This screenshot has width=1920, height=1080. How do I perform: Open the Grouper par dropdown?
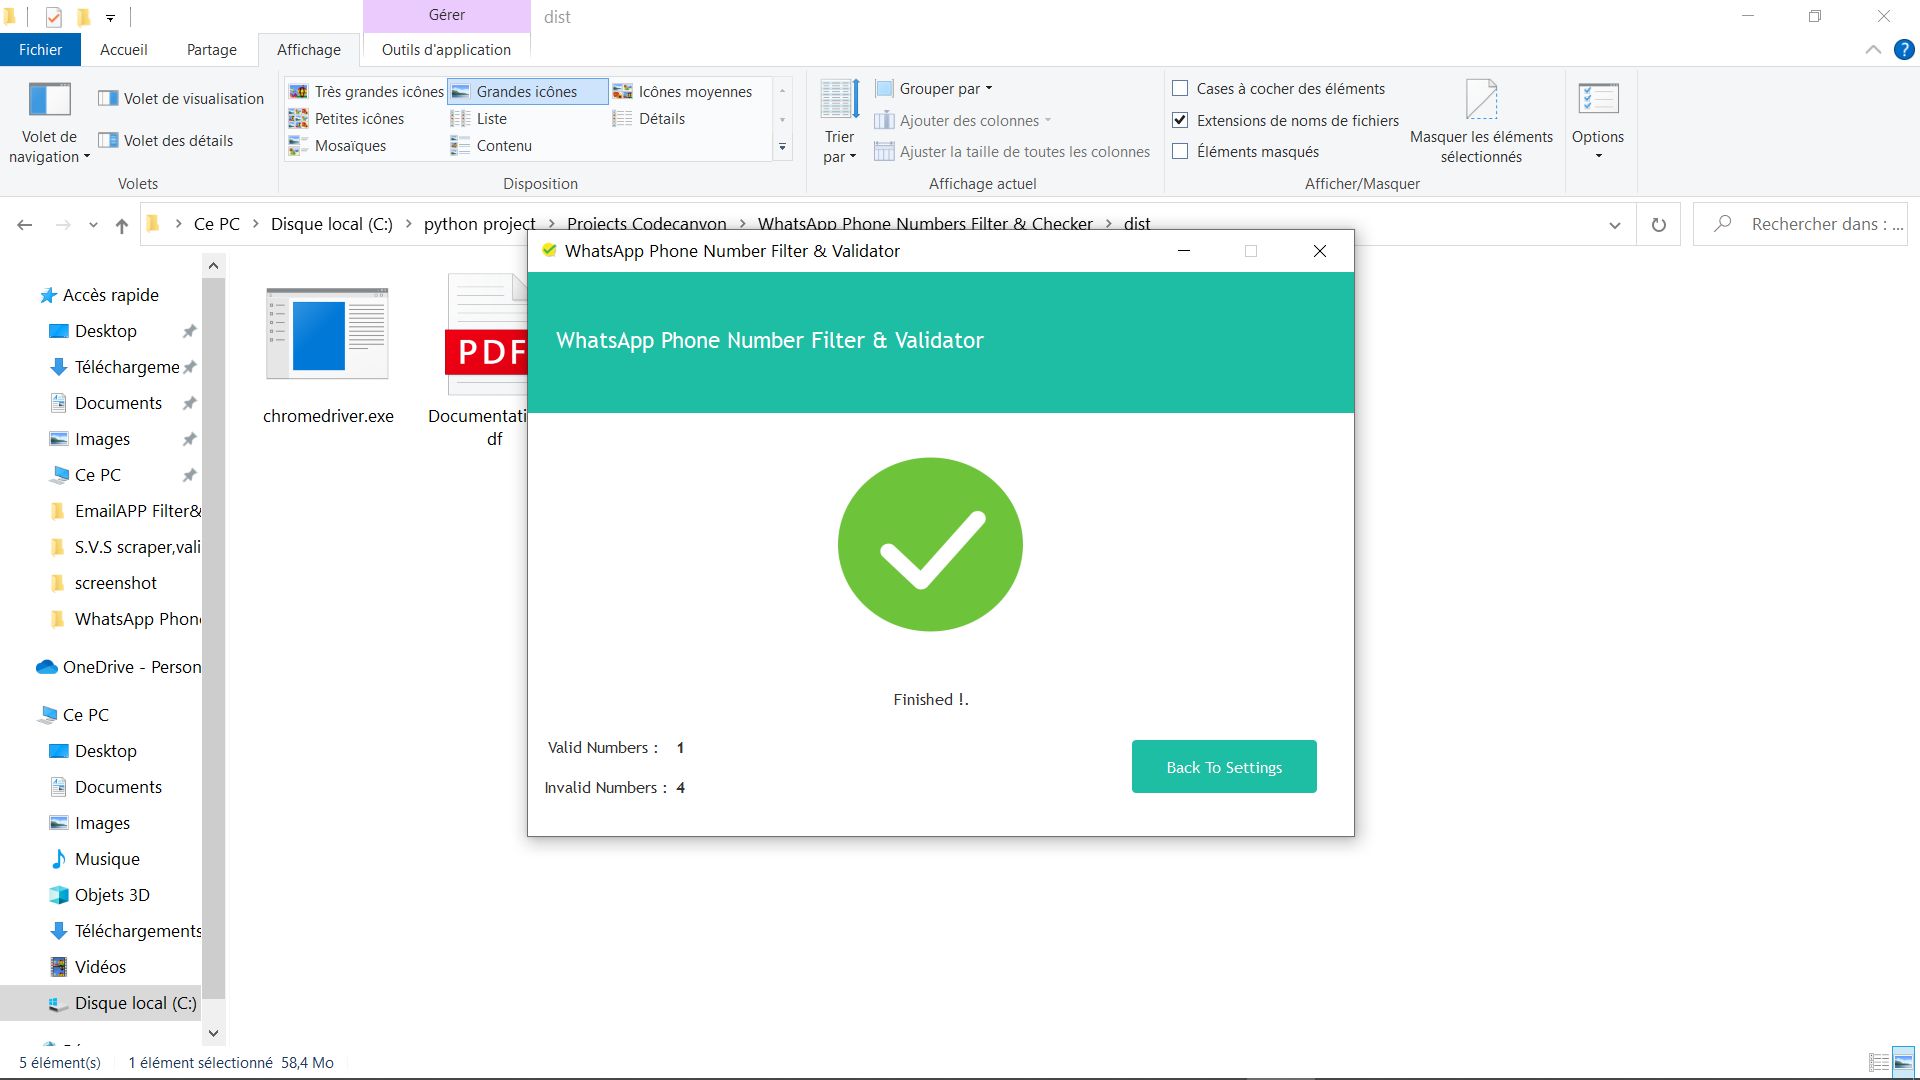pos(934,88)
